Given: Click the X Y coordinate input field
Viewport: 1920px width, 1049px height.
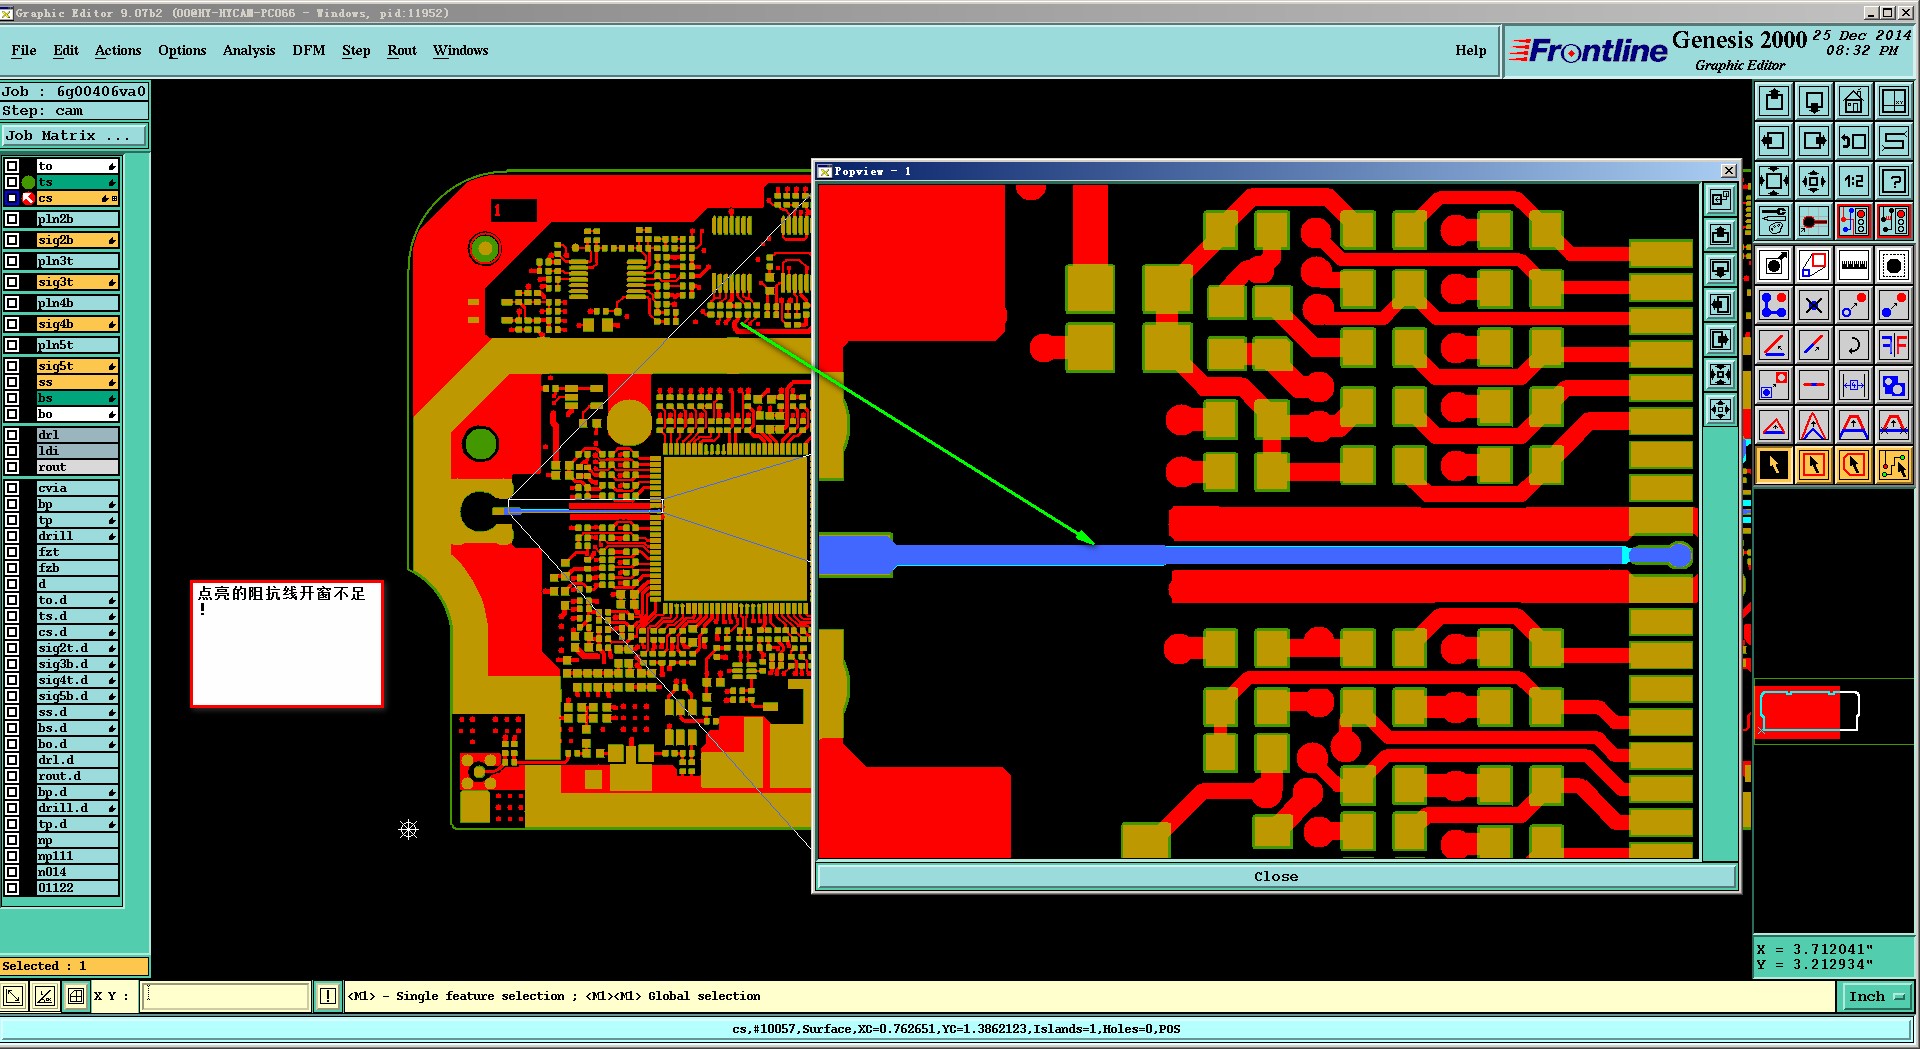Looking at the screenshot, I should [226, 996].
